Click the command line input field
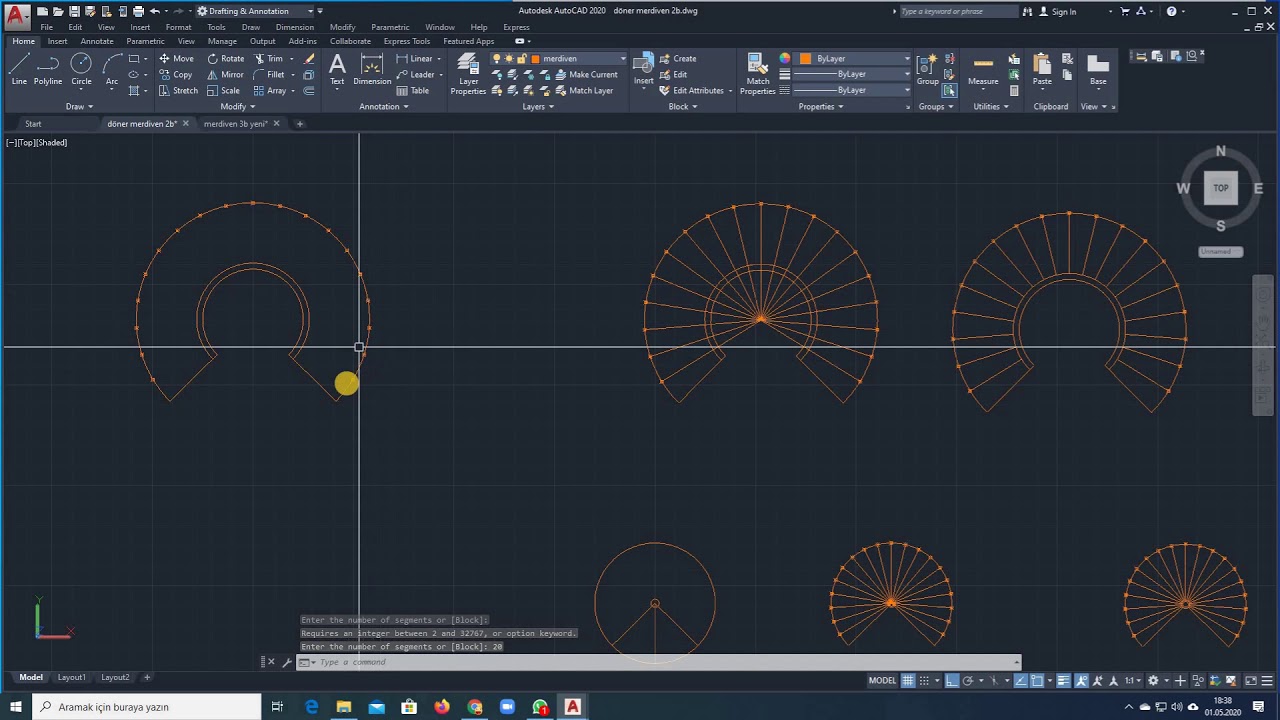 660,662
